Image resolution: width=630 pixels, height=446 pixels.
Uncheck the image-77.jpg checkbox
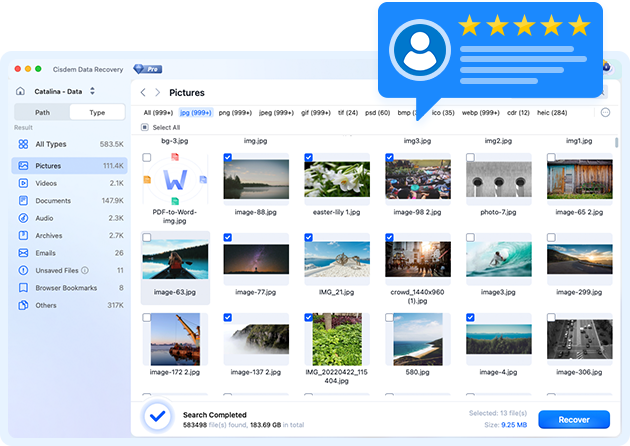(228, 237)
